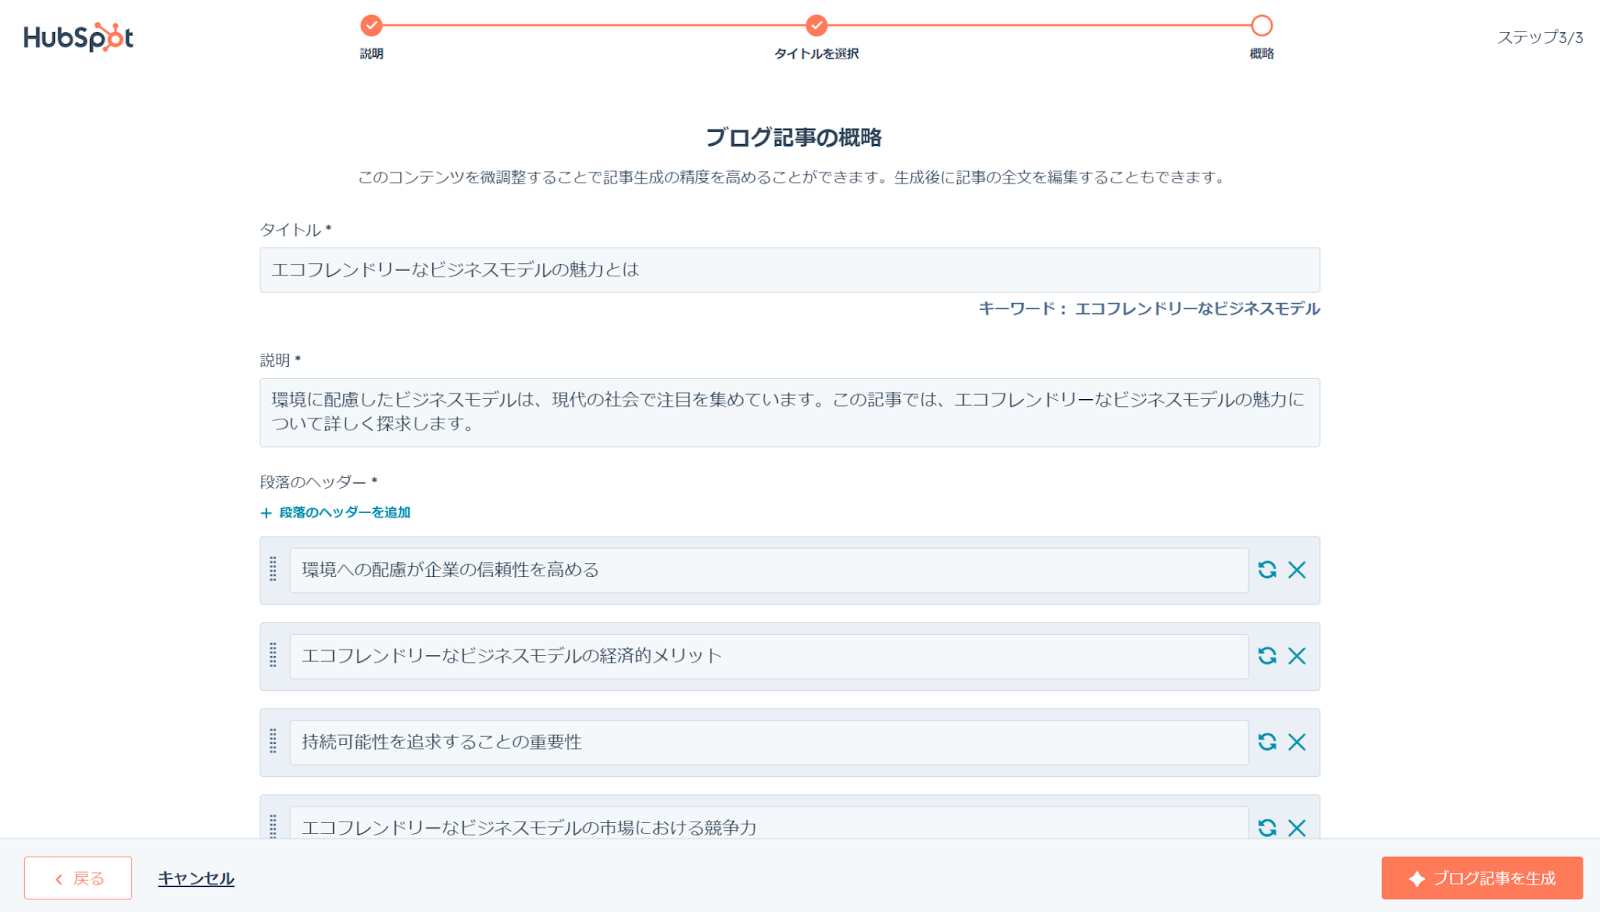Click the 段落のヘッダー field label
Image resolution: width=1600 pixels, height=912 pixels.
click(319, 482)
